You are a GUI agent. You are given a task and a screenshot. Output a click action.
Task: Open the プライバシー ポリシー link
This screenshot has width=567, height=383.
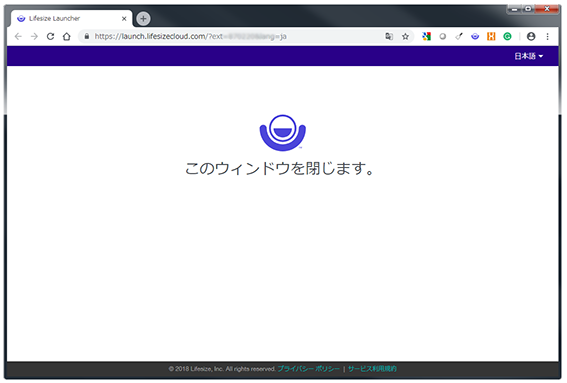[308, 369]
